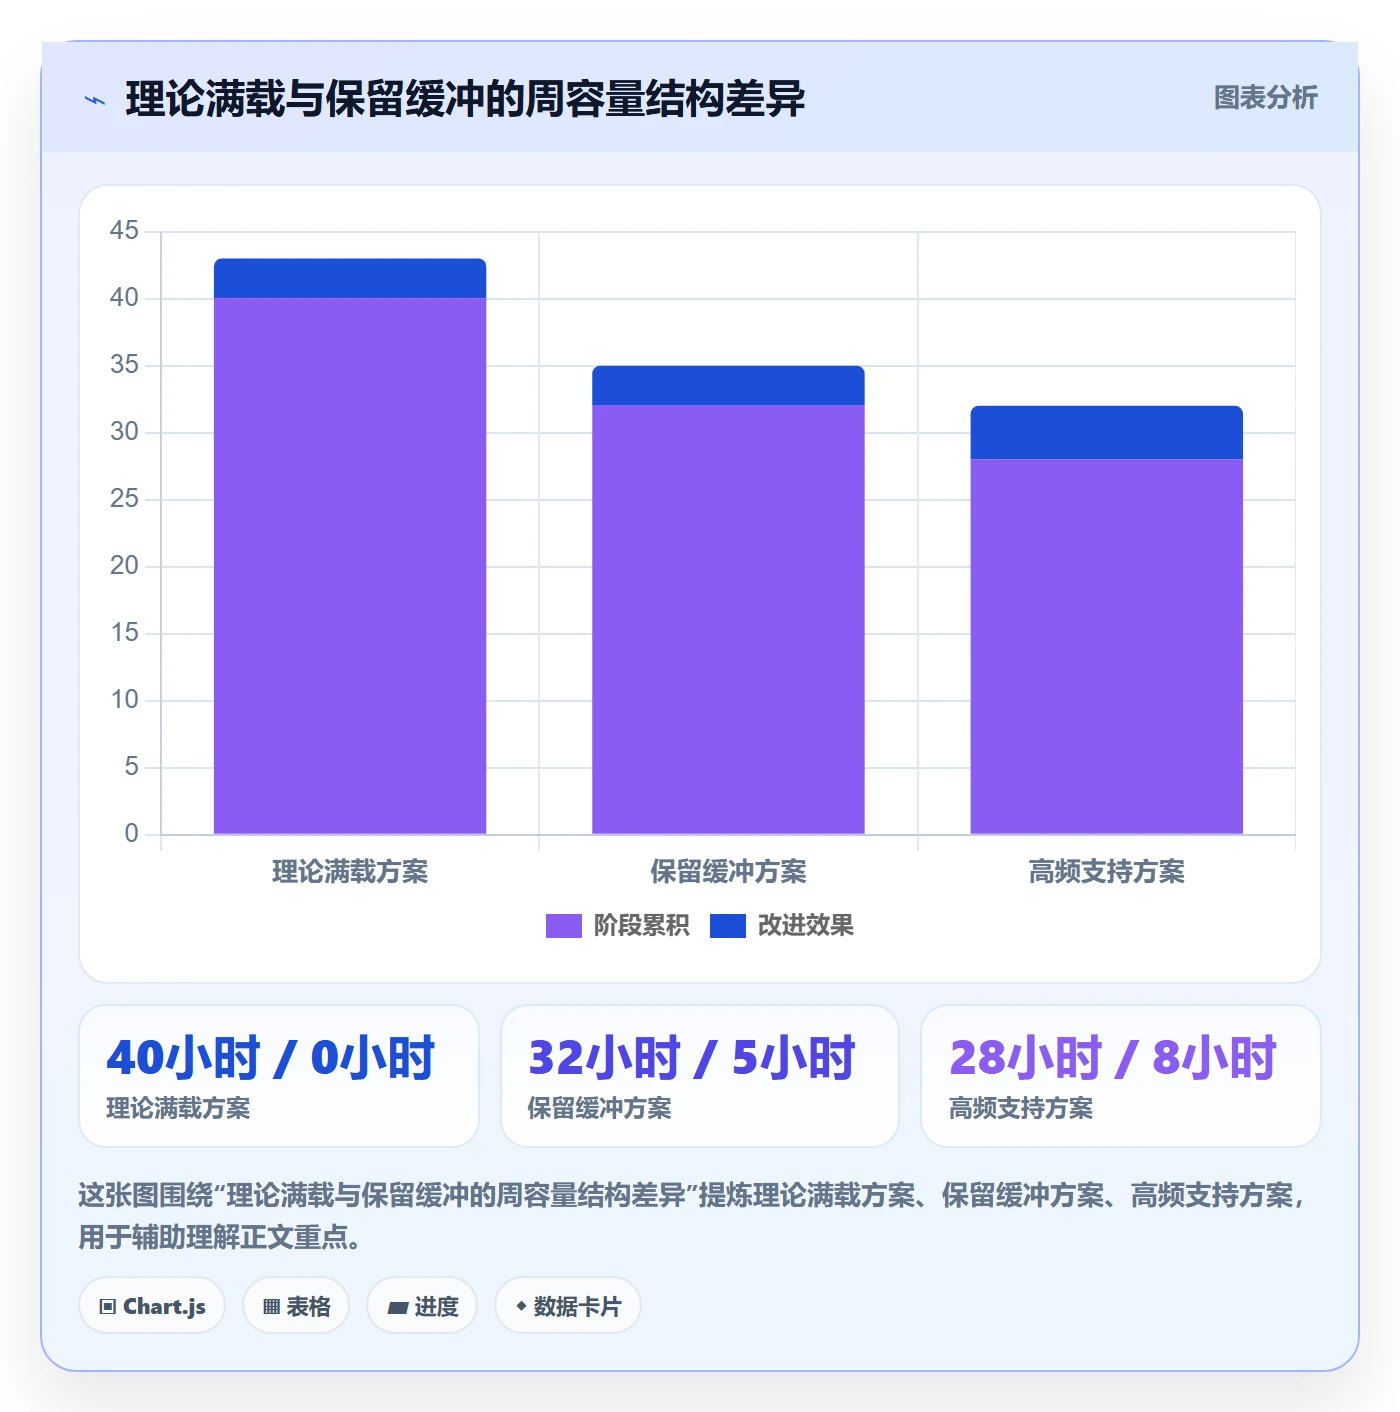Viewport: 1400px width, 1412px height.
Task: Select the 表格 tag chip
Action: click(x=296, y=1306)
